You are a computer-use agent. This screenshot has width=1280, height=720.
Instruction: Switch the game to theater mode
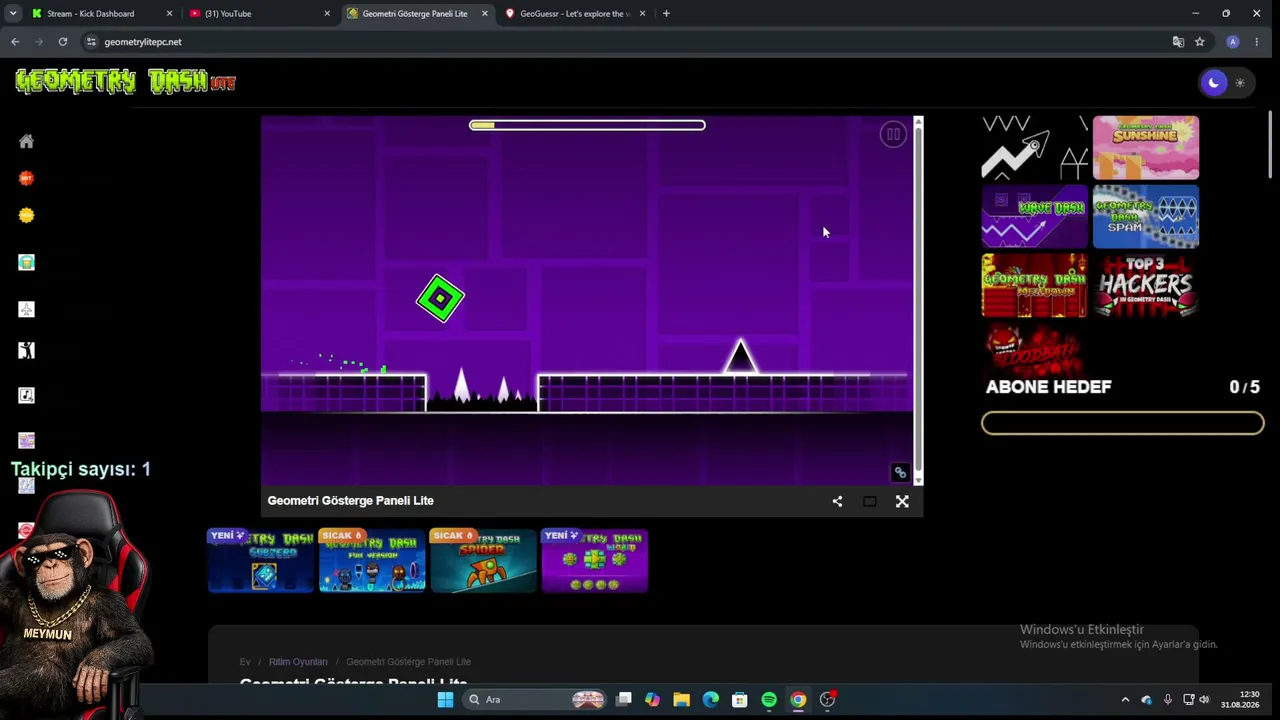click(869, 501)
